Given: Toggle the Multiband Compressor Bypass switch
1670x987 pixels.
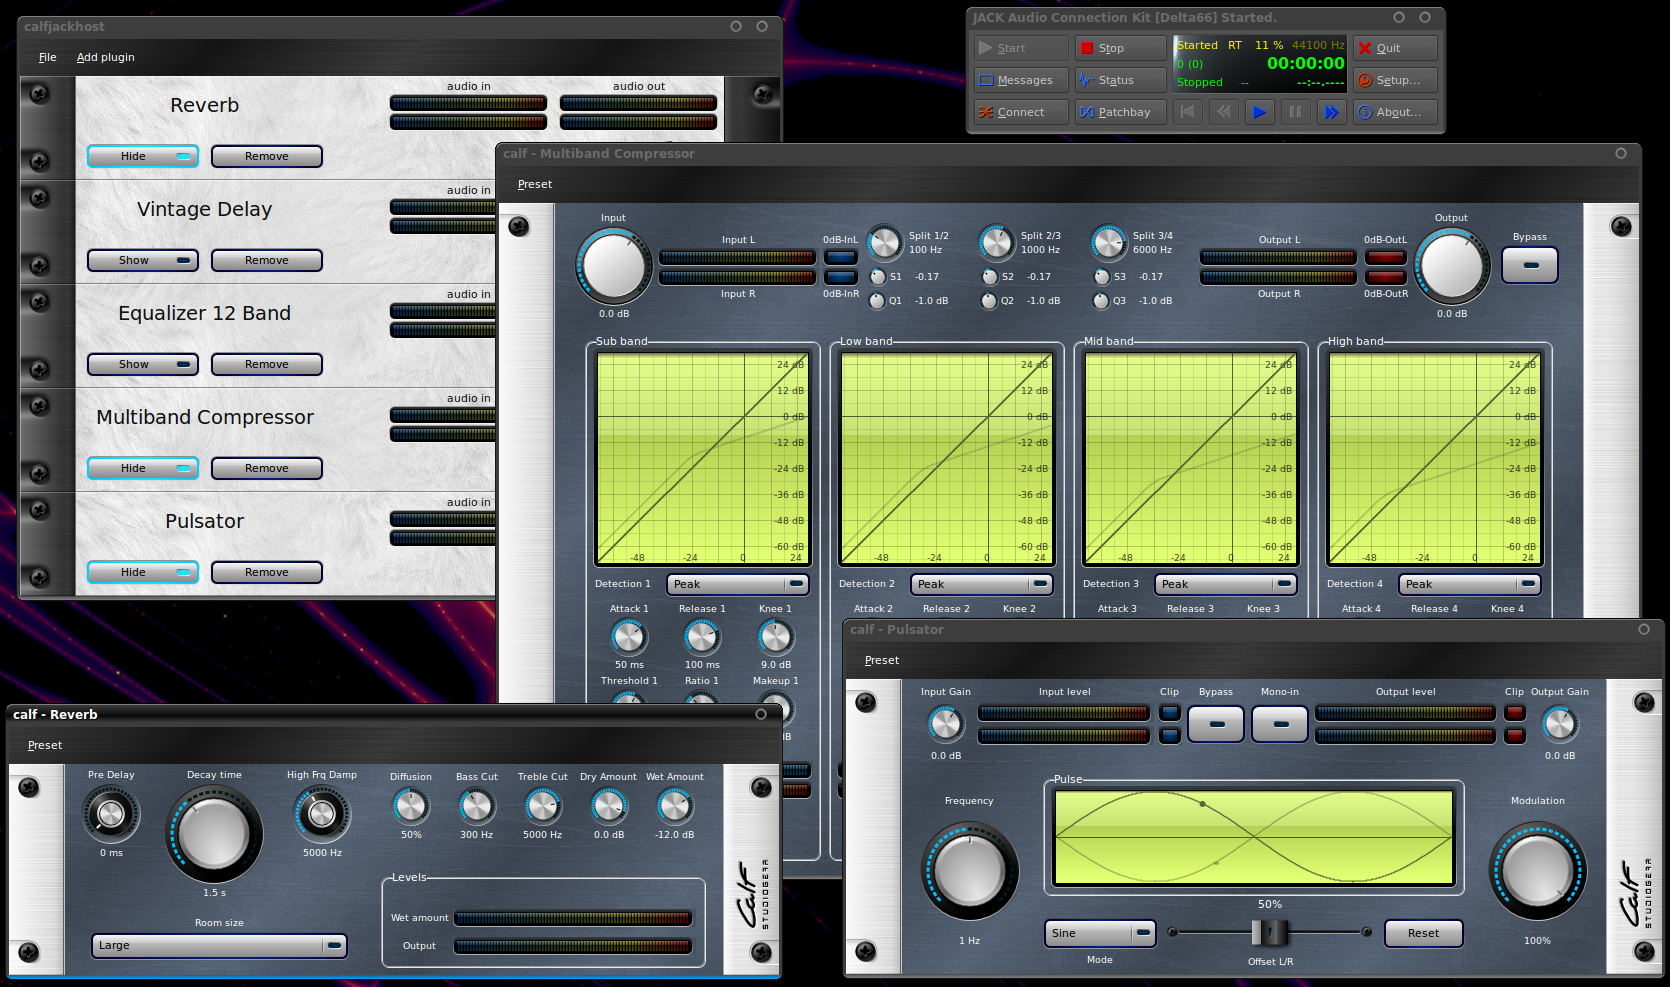Looking at the screenshot, I should coord(1529,265).
